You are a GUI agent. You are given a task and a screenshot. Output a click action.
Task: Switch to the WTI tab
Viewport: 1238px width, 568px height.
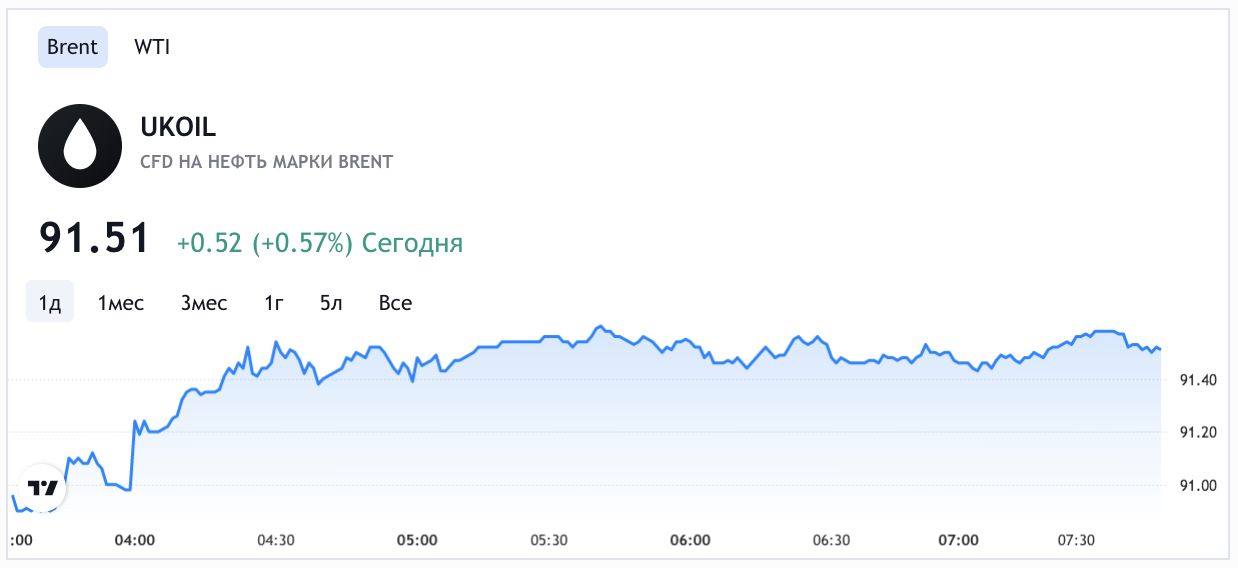tap(152, 47)
